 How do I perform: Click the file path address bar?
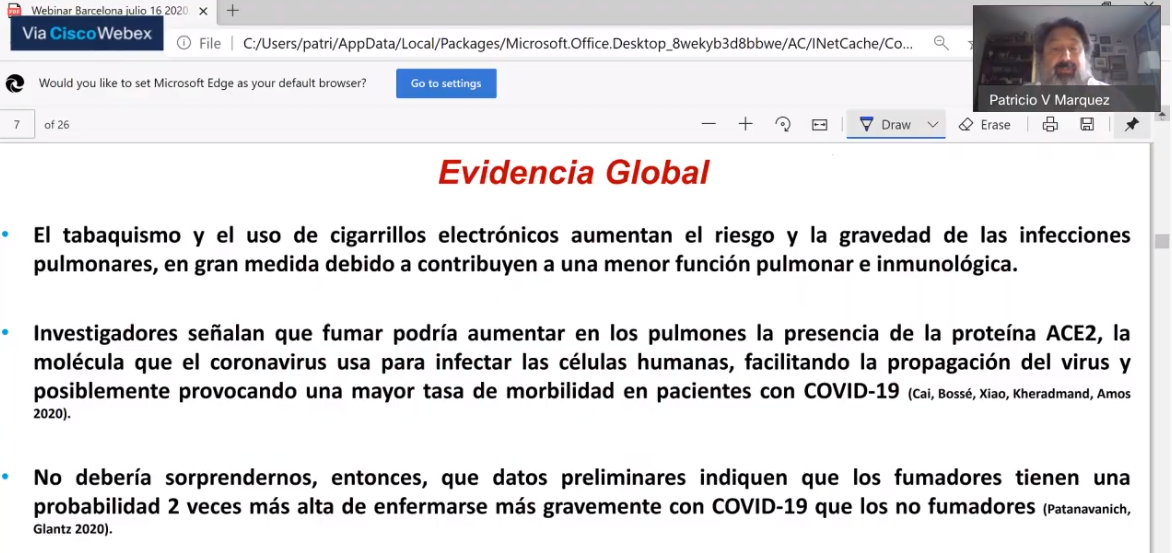[577, 43]
